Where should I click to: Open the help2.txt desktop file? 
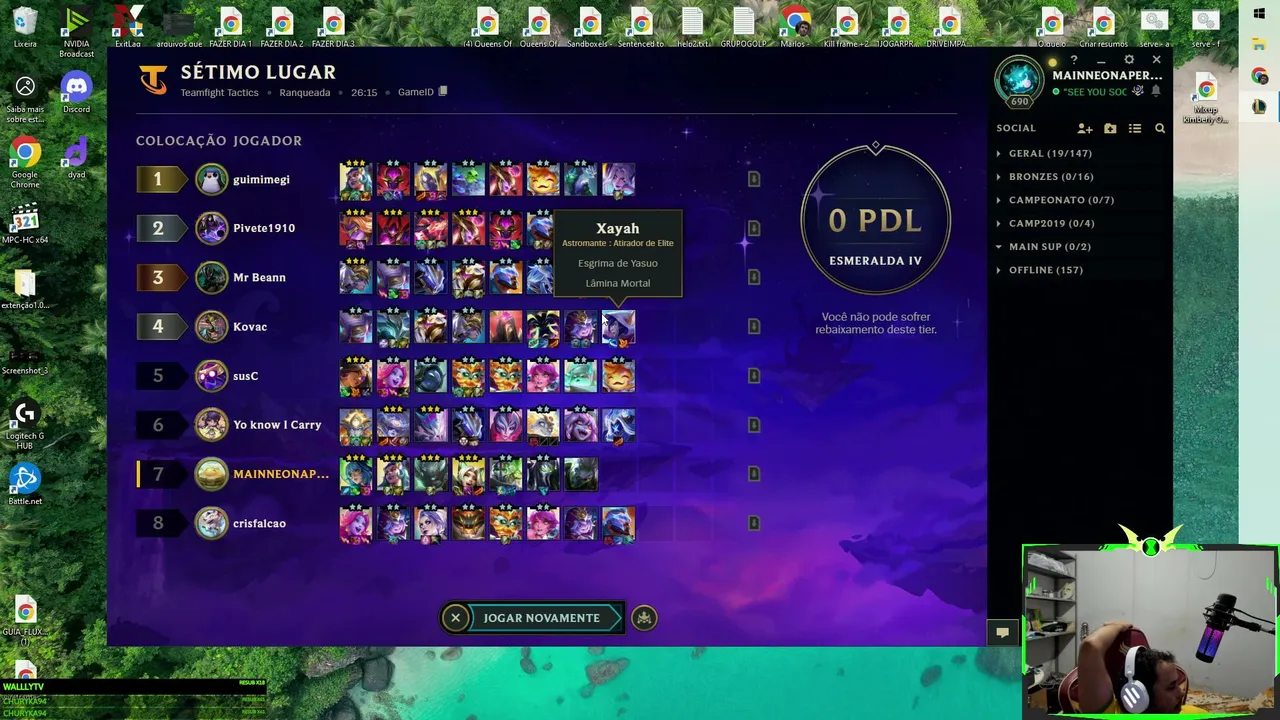click(692, 29)
